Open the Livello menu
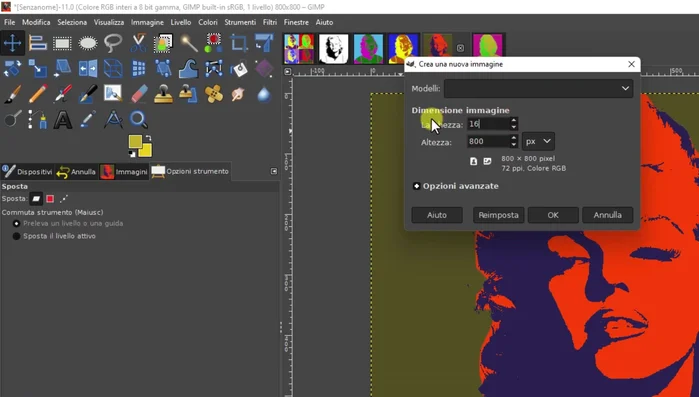This screenshot has height=397, width=699. [181, 22]
